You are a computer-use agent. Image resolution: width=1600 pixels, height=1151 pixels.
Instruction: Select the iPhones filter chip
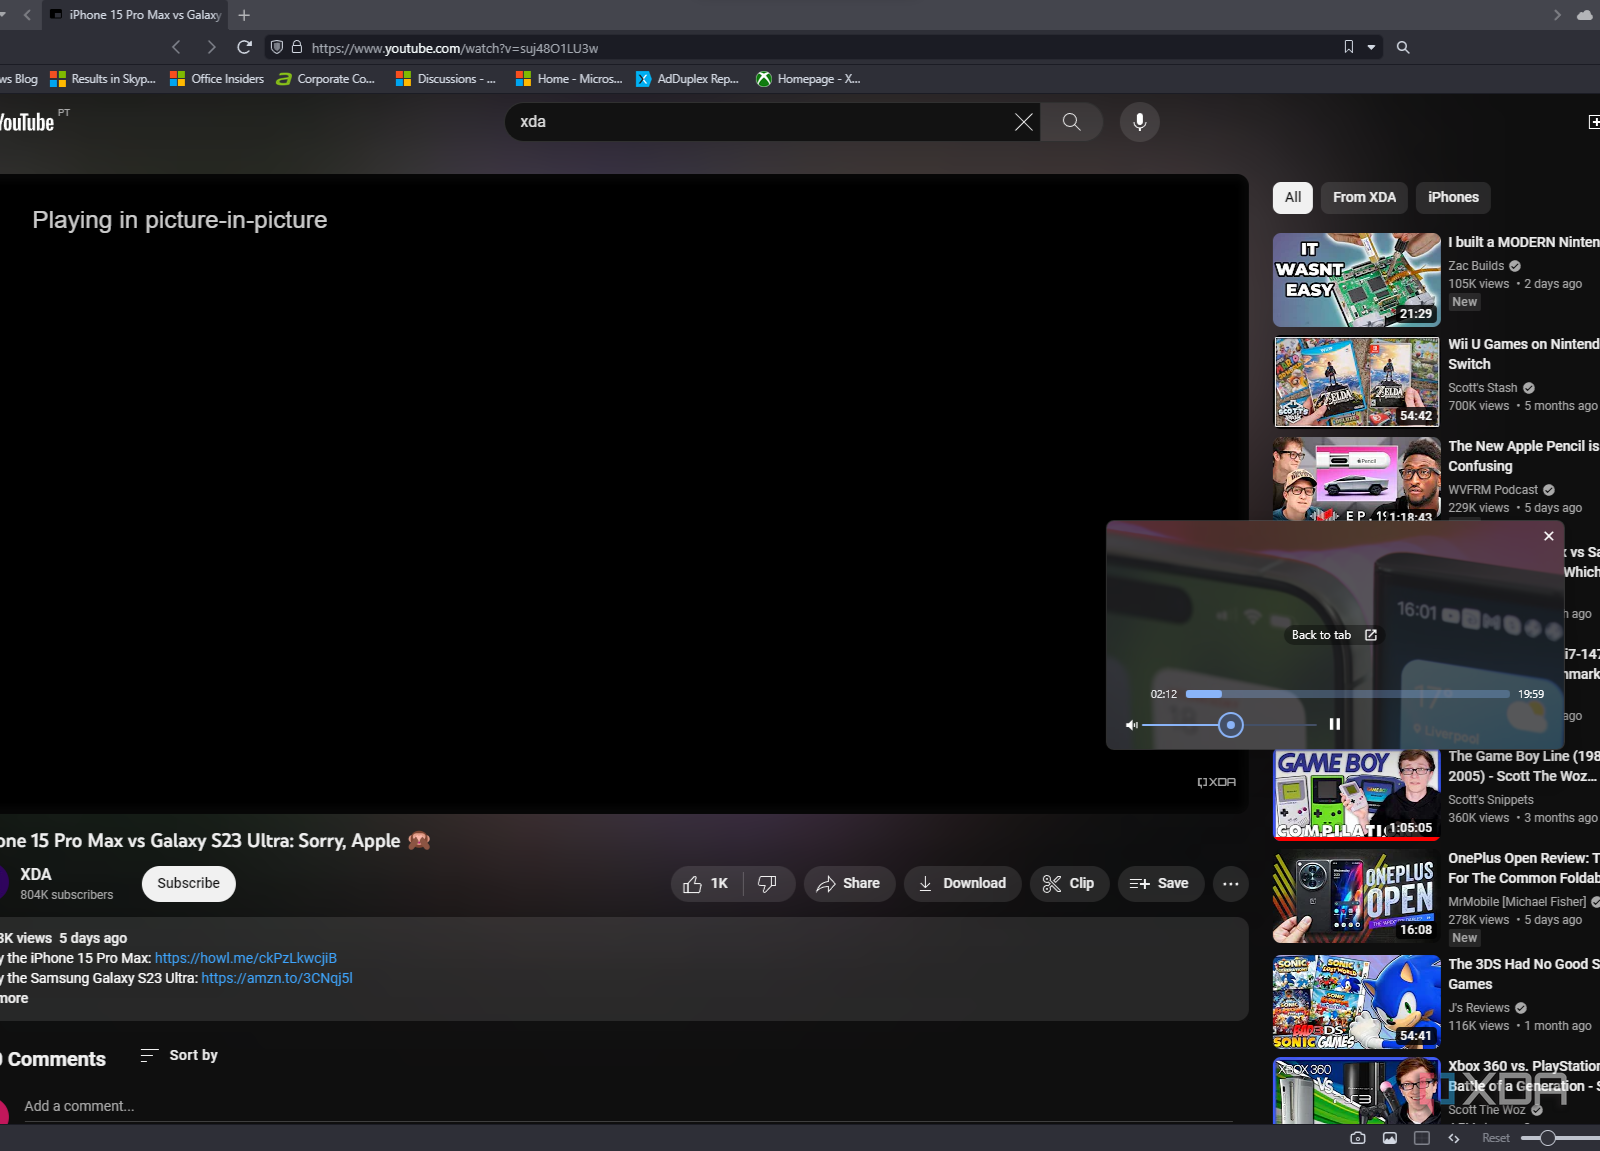click(x=1453, y=198)
